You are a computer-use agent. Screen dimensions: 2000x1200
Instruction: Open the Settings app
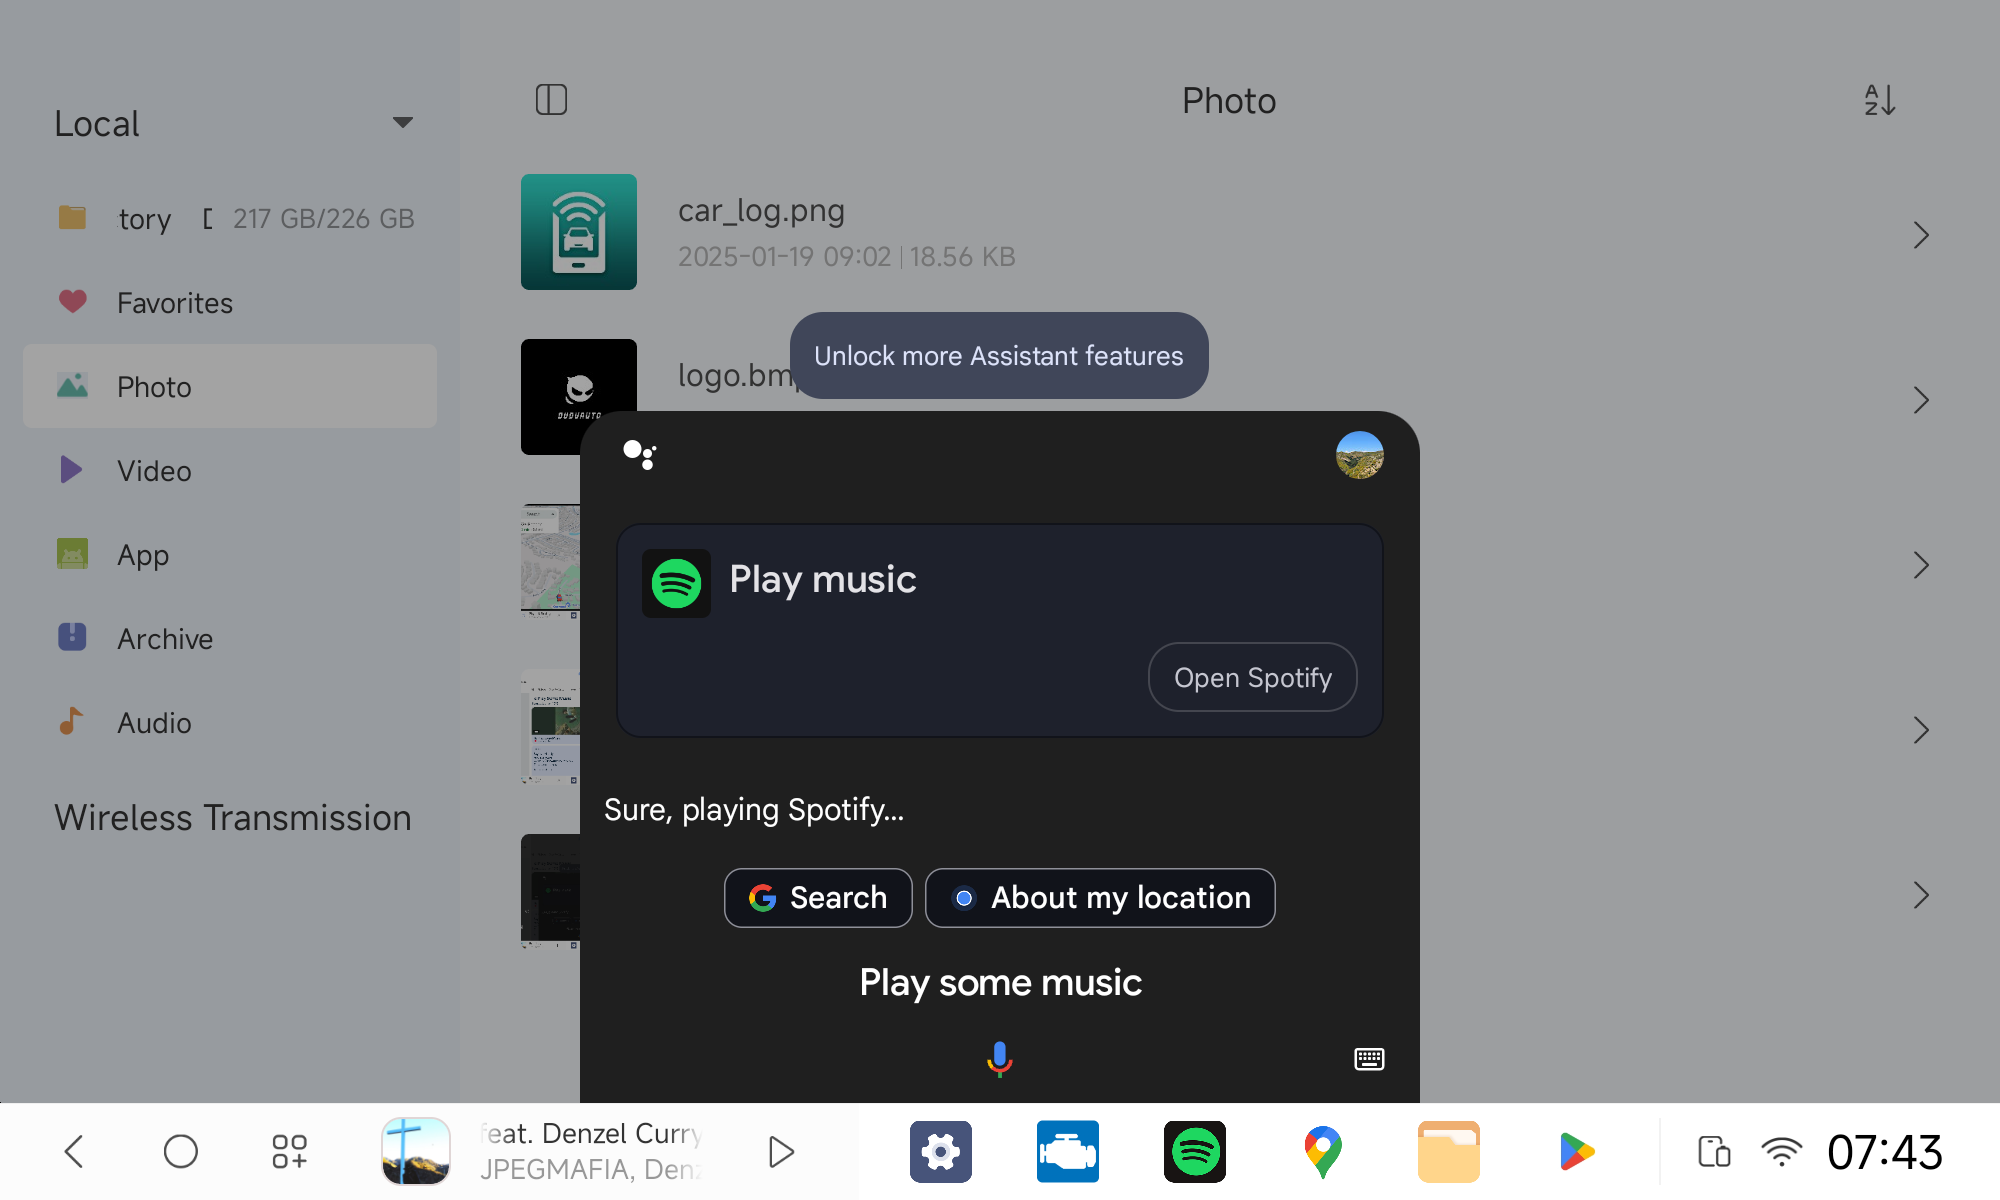940,1151
